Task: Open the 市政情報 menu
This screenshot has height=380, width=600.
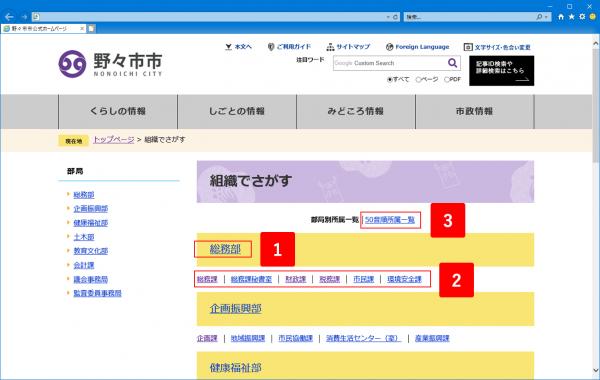Action: tap(474, 111)
